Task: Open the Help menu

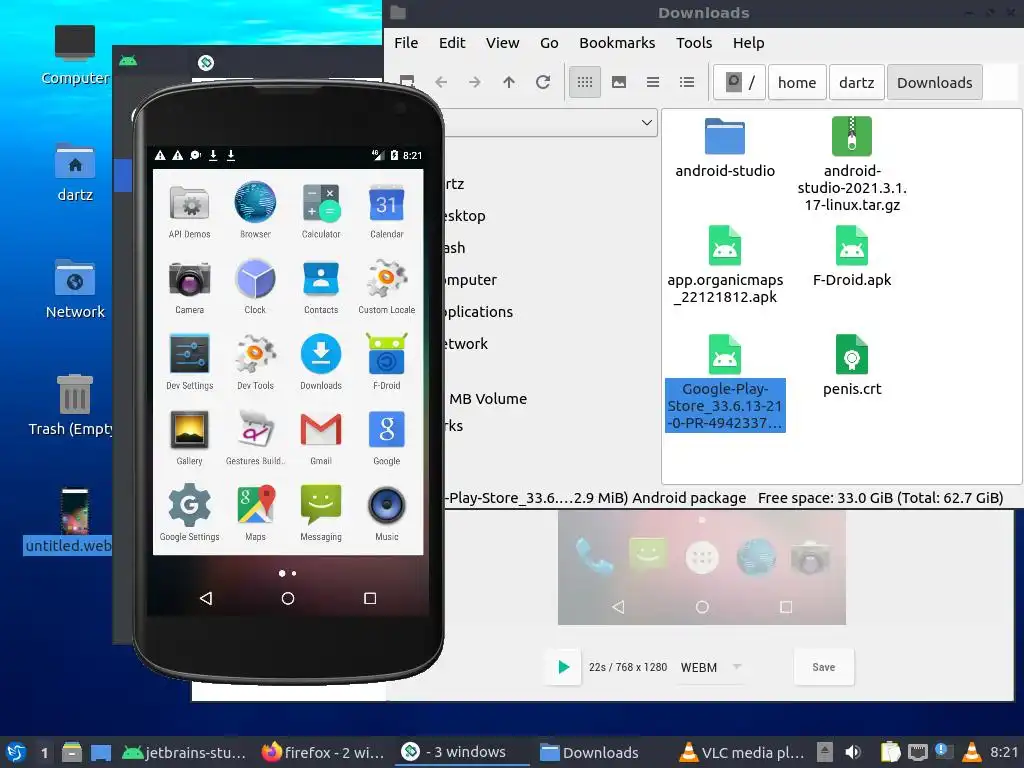Action: point(748,43)
